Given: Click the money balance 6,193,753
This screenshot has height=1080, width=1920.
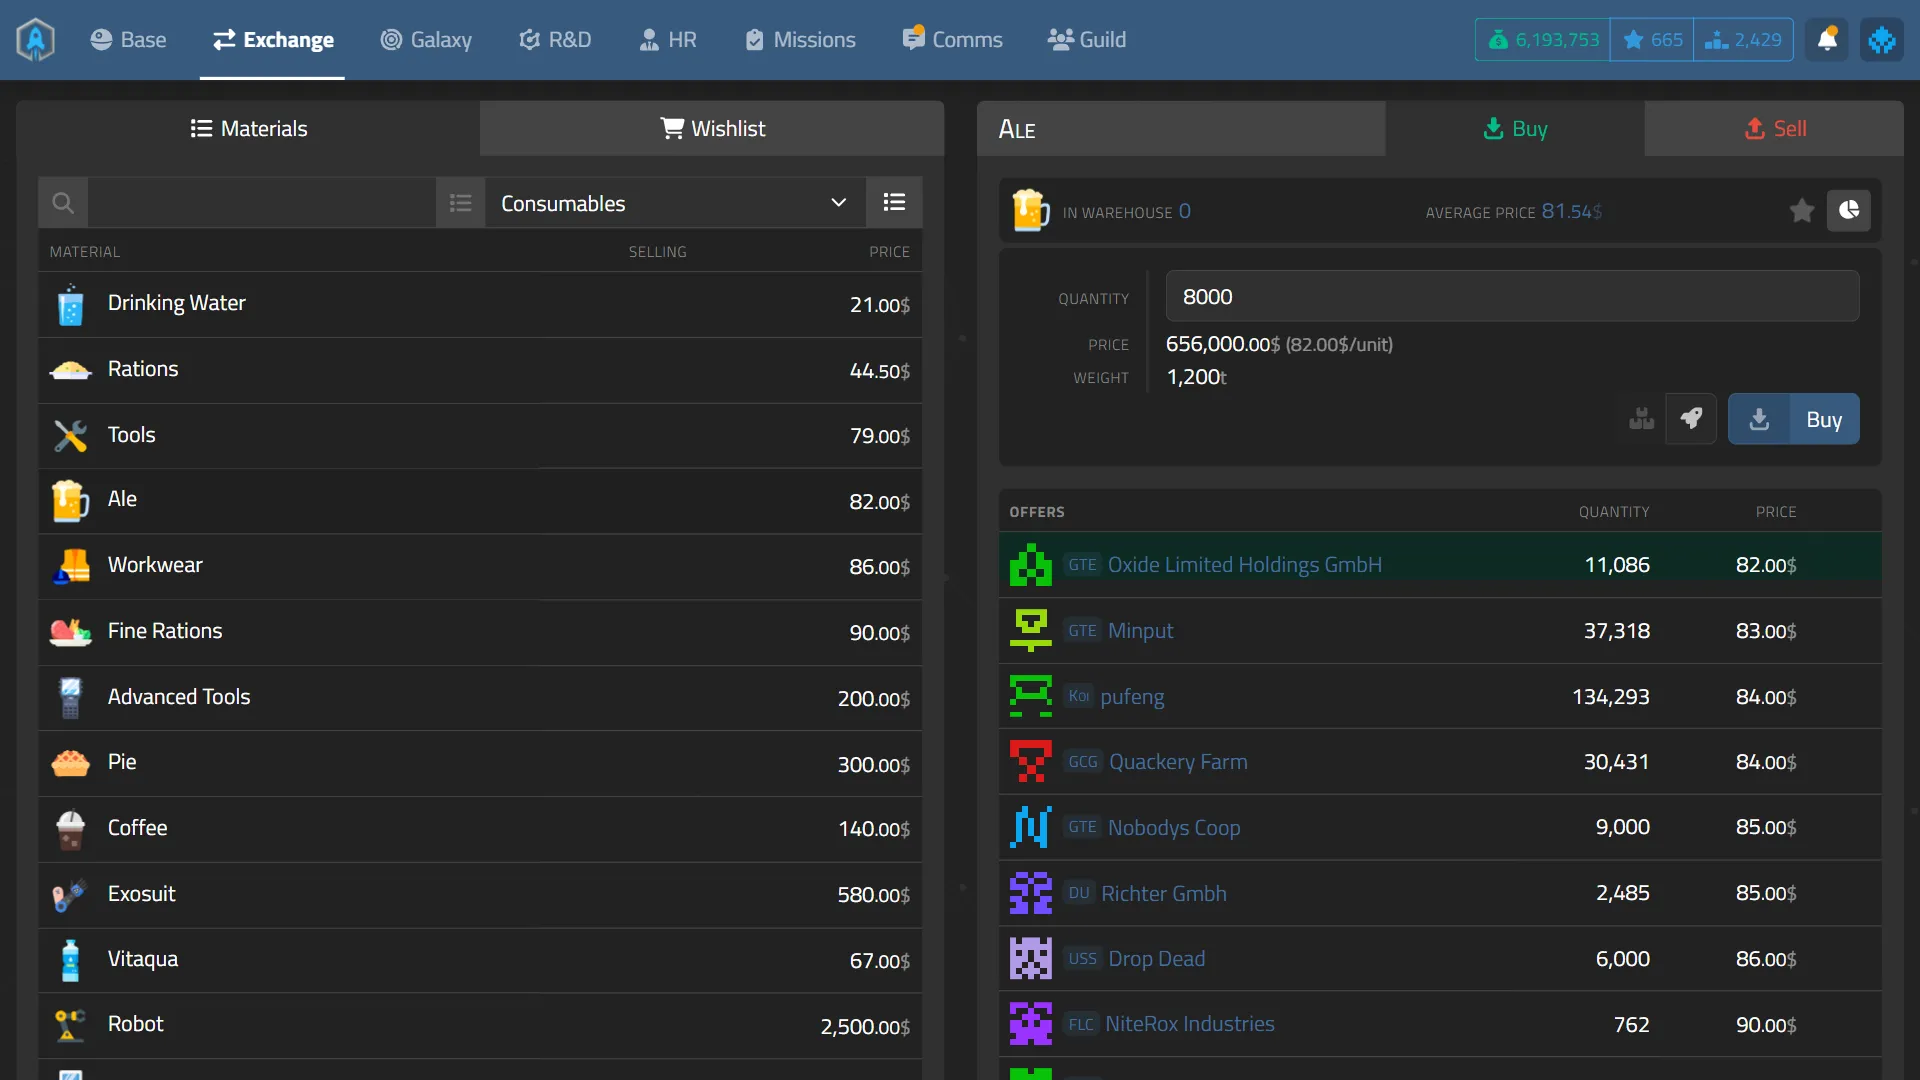Looking at the screenshot, I should 1543,40.
